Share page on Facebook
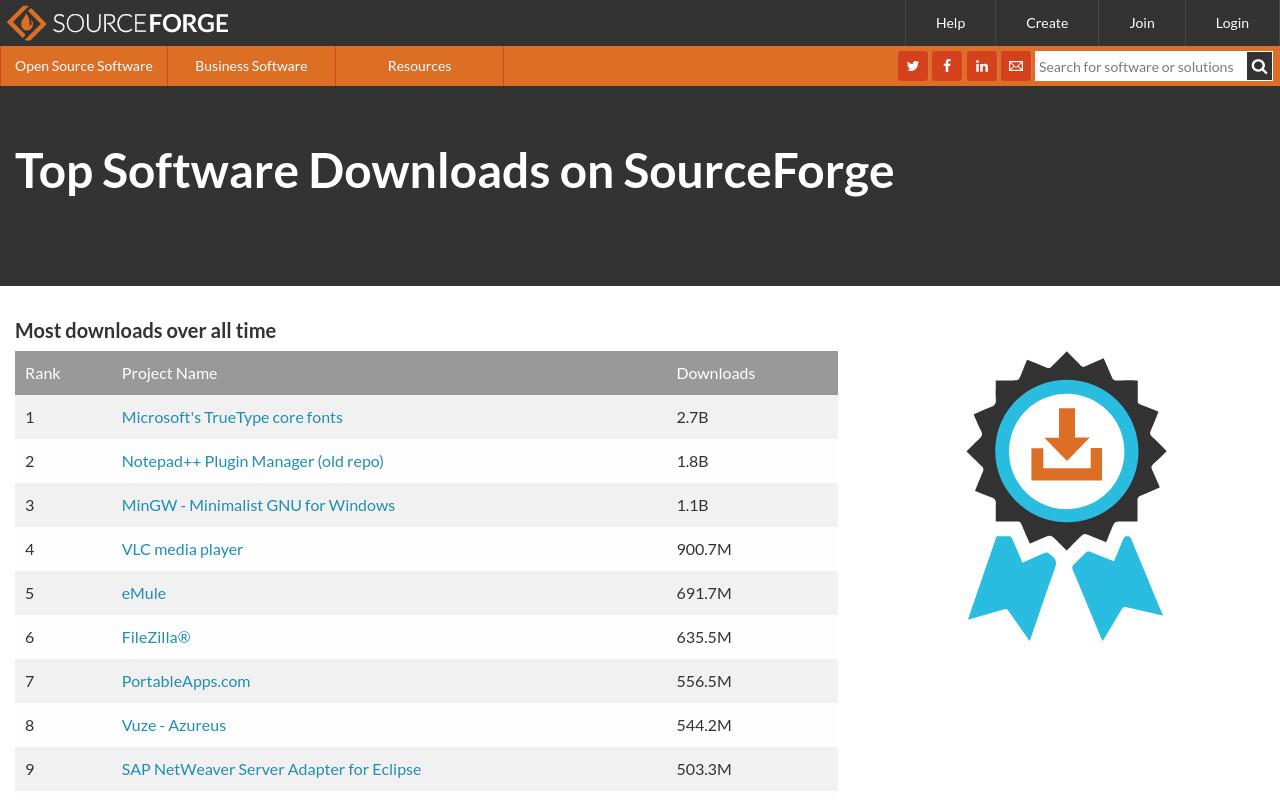Screen dimensions: 1280x800 (947, 66)
